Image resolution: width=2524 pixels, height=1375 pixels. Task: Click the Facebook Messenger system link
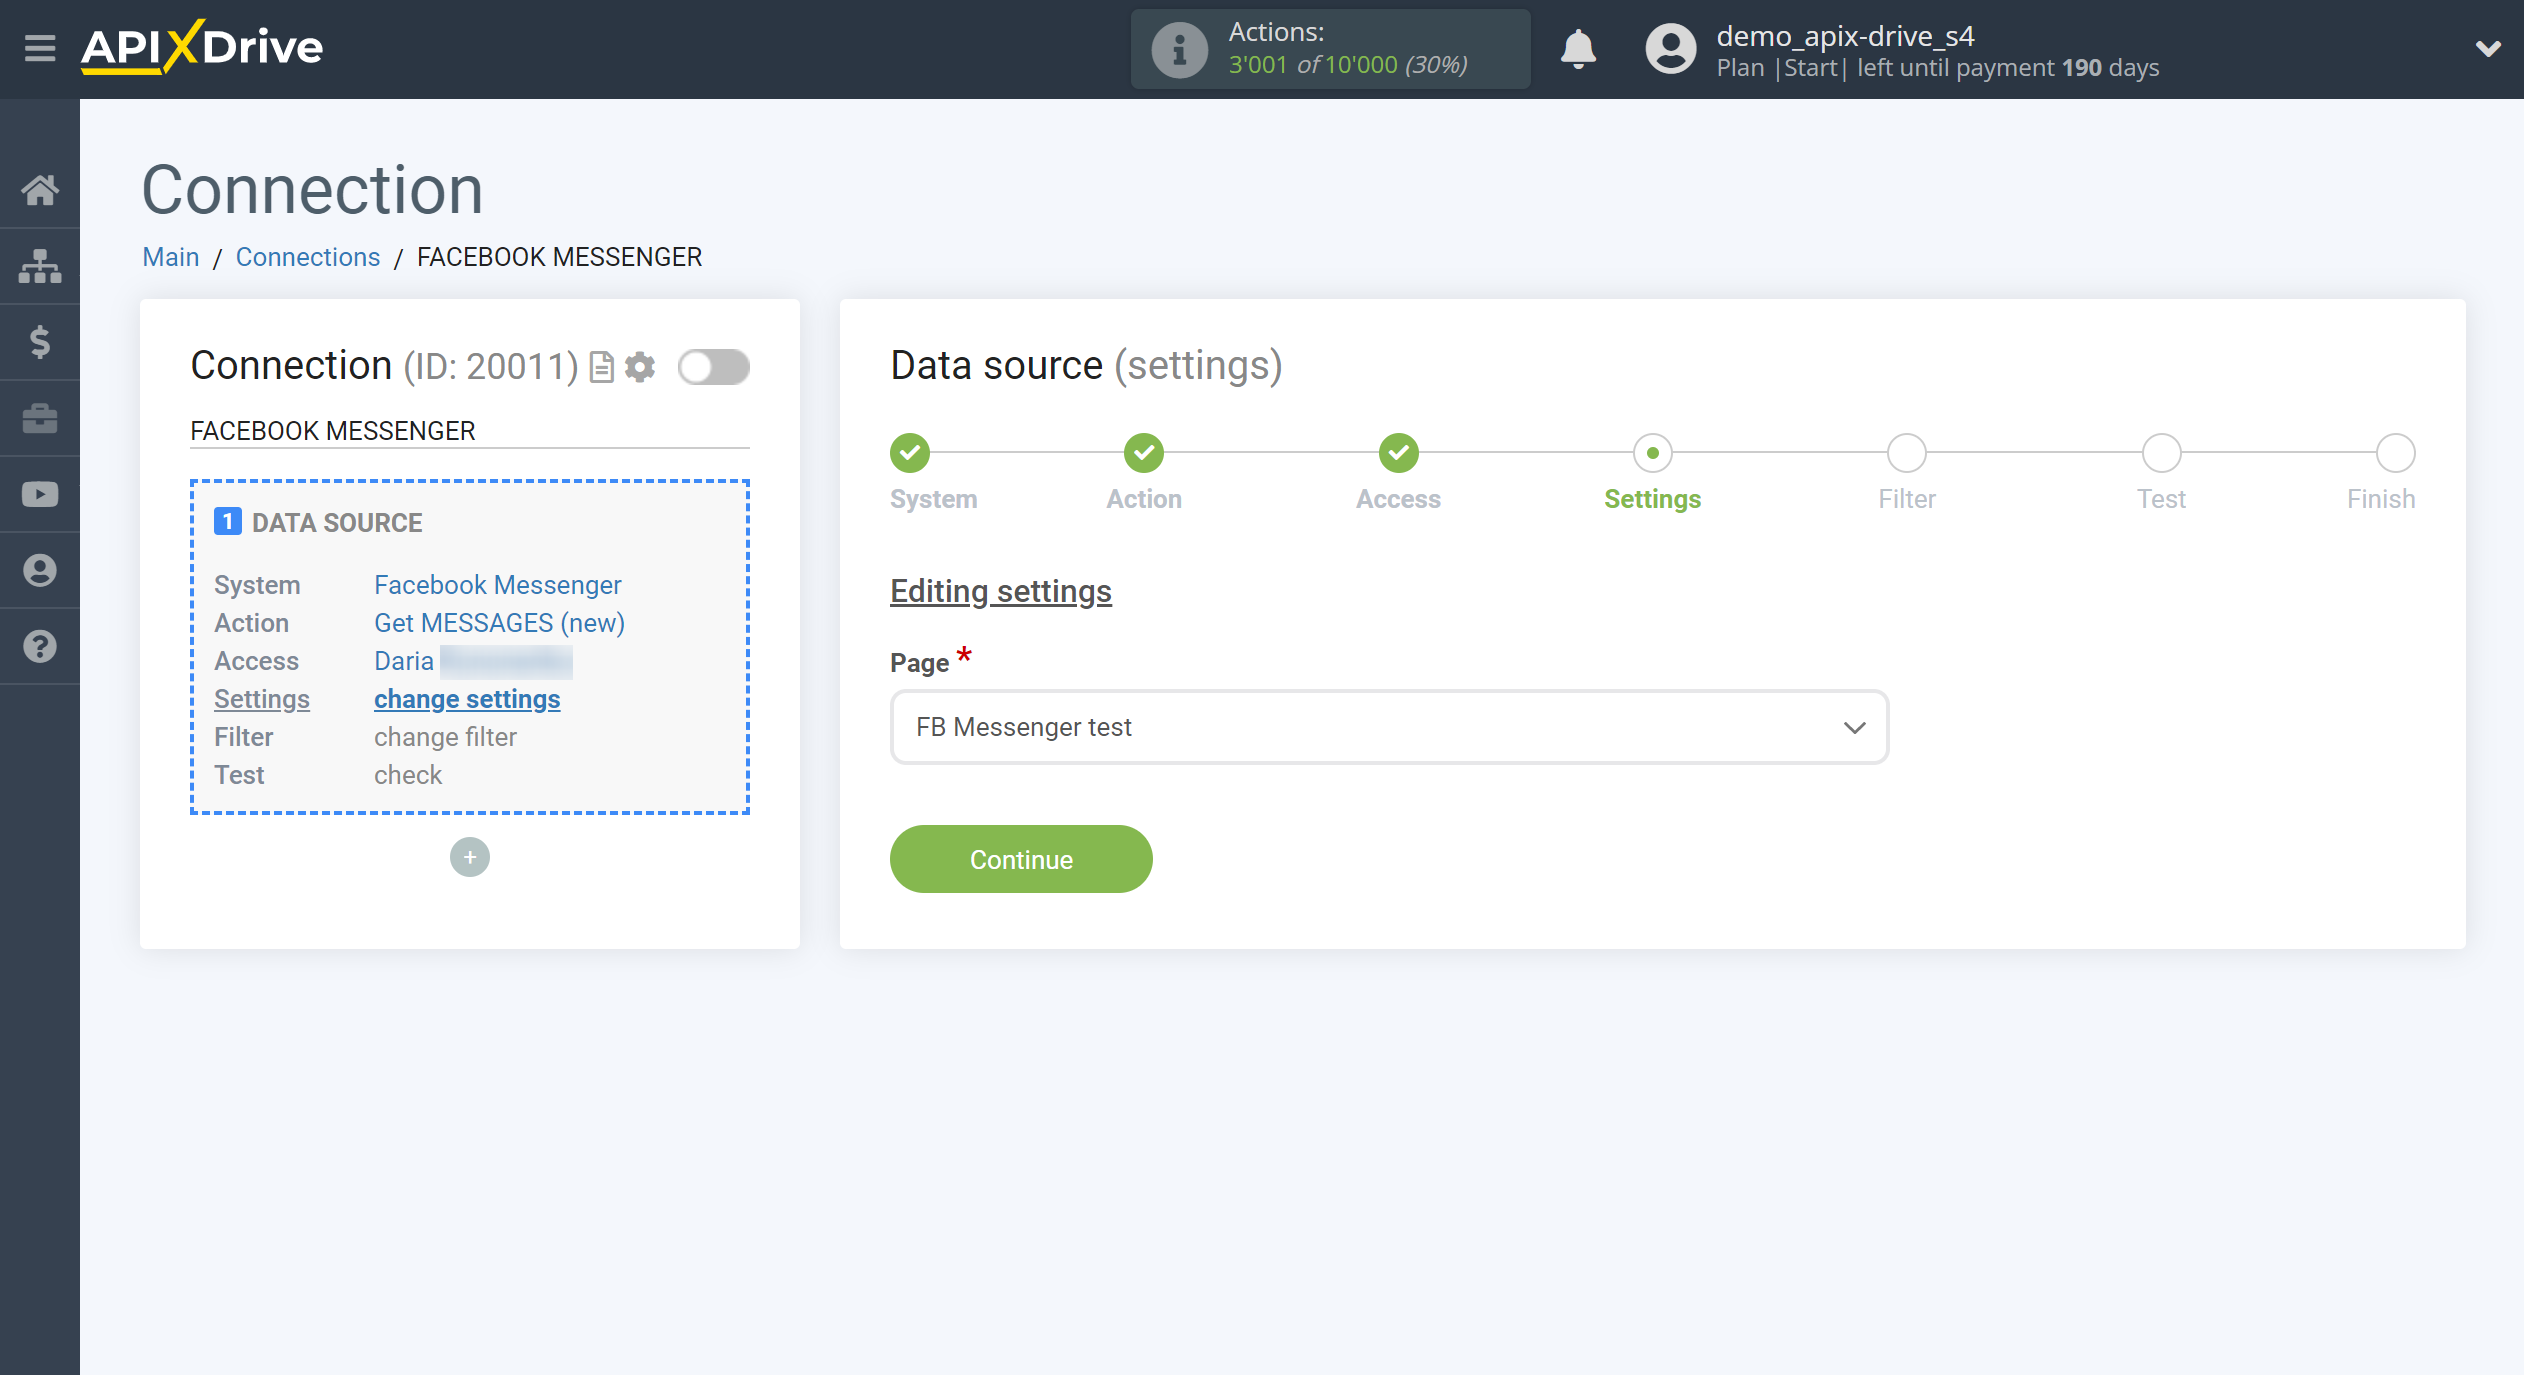(497, 584)
